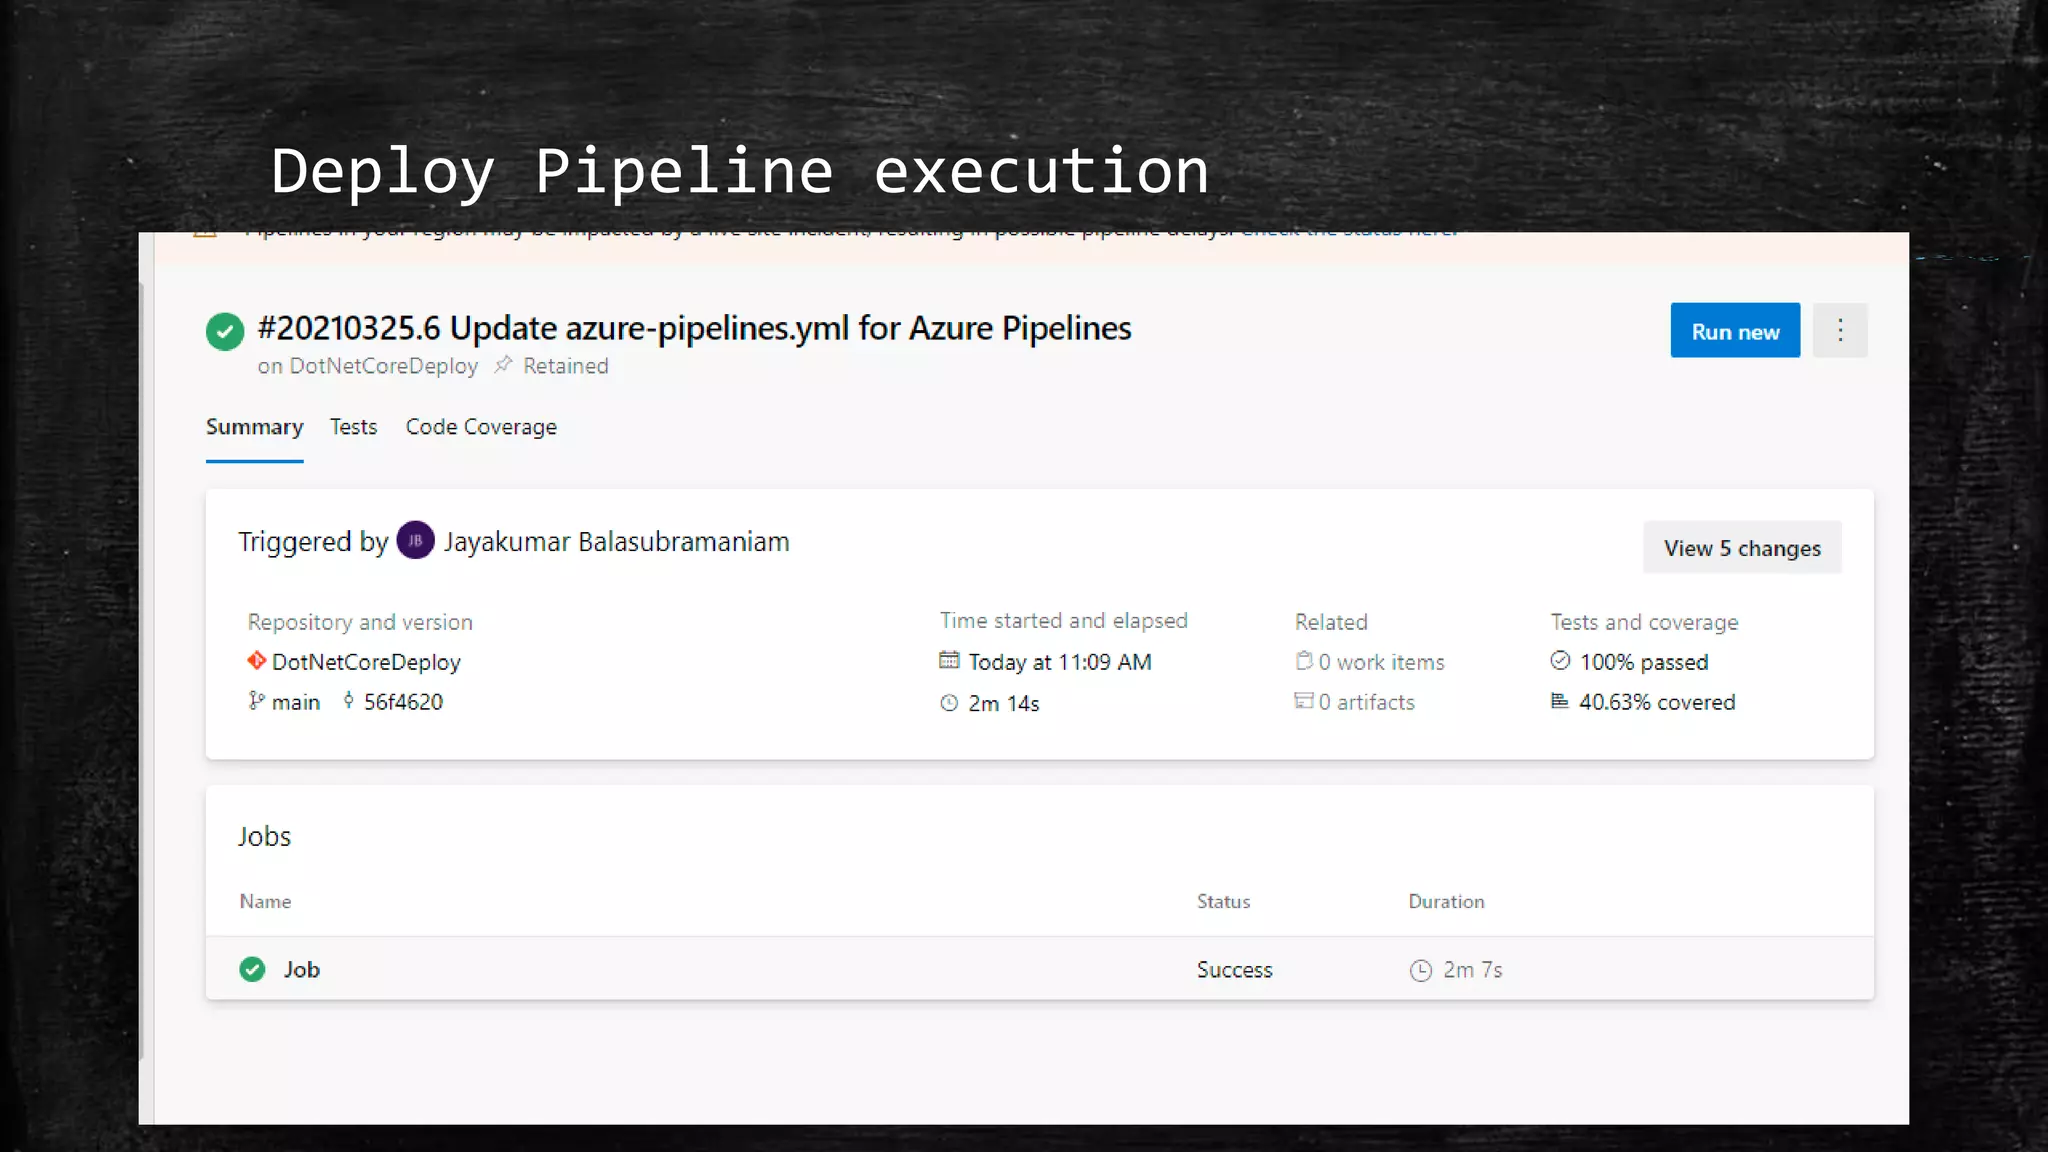Click the green pipeline success status icon

pyautogui.click(x=225, y=331)
